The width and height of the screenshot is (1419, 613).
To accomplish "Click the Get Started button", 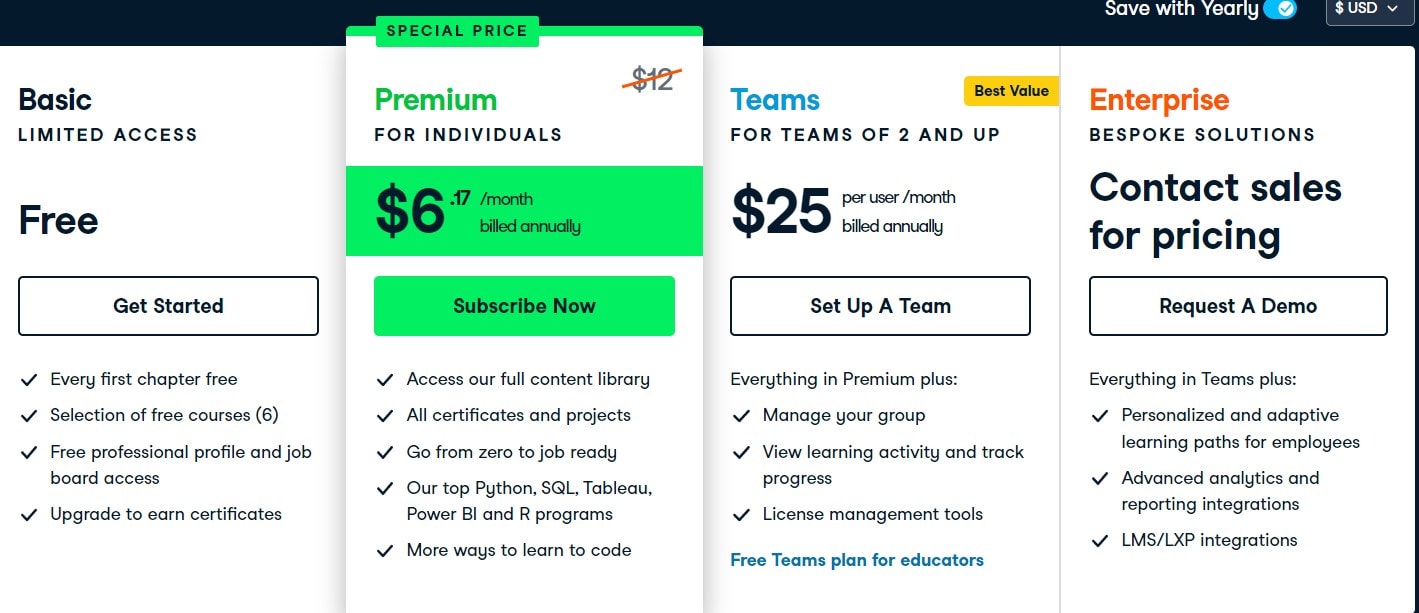I will tap(168, 306).
